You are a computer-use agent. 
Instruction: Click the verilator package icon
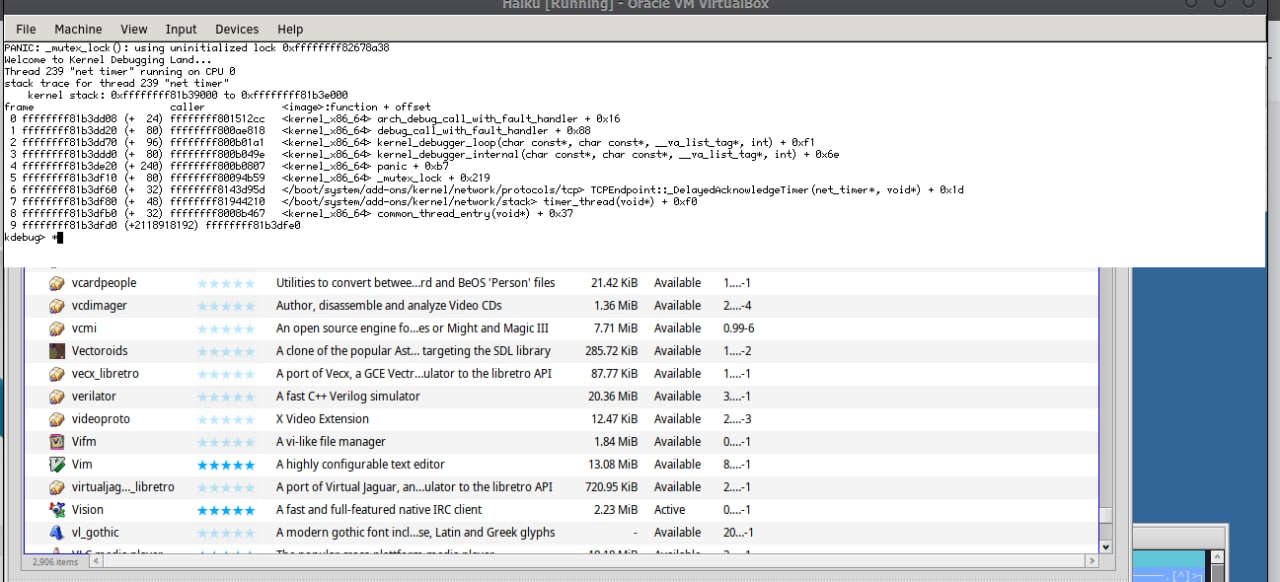tap(57, 396)
